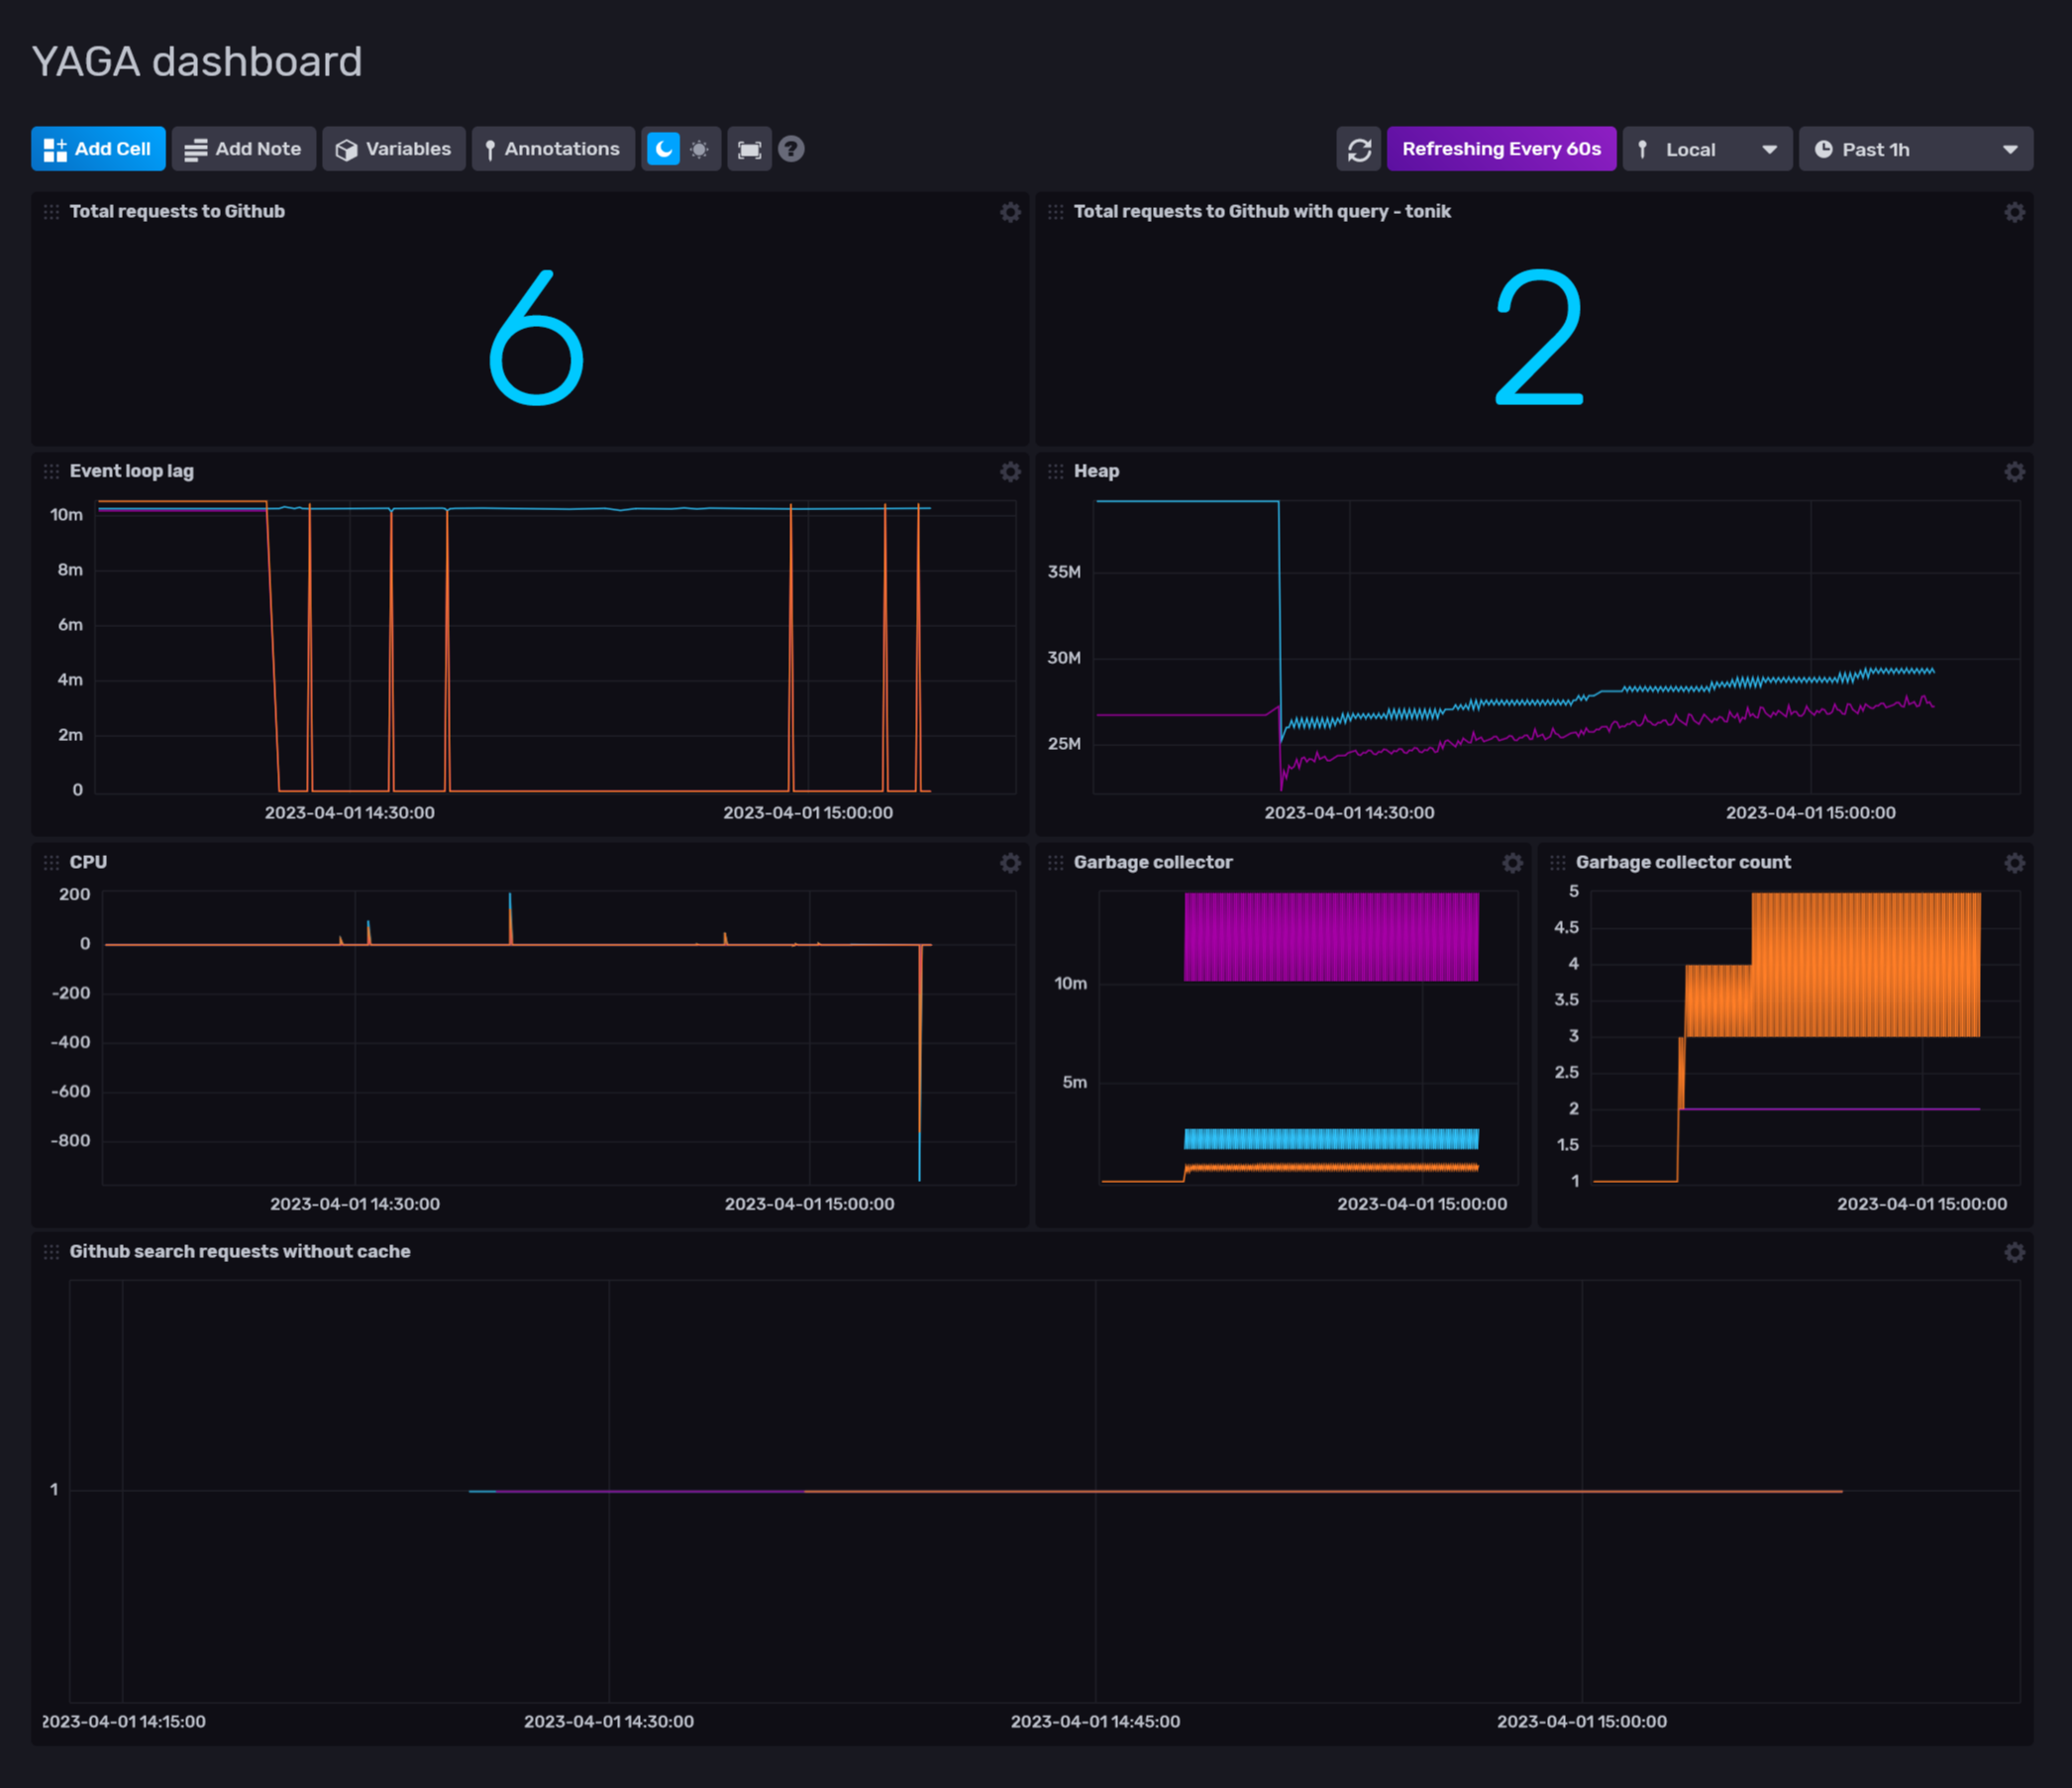The image size is (2072, 1788).
Task: Open the Variables panel
Action: [x=393, y=149]
